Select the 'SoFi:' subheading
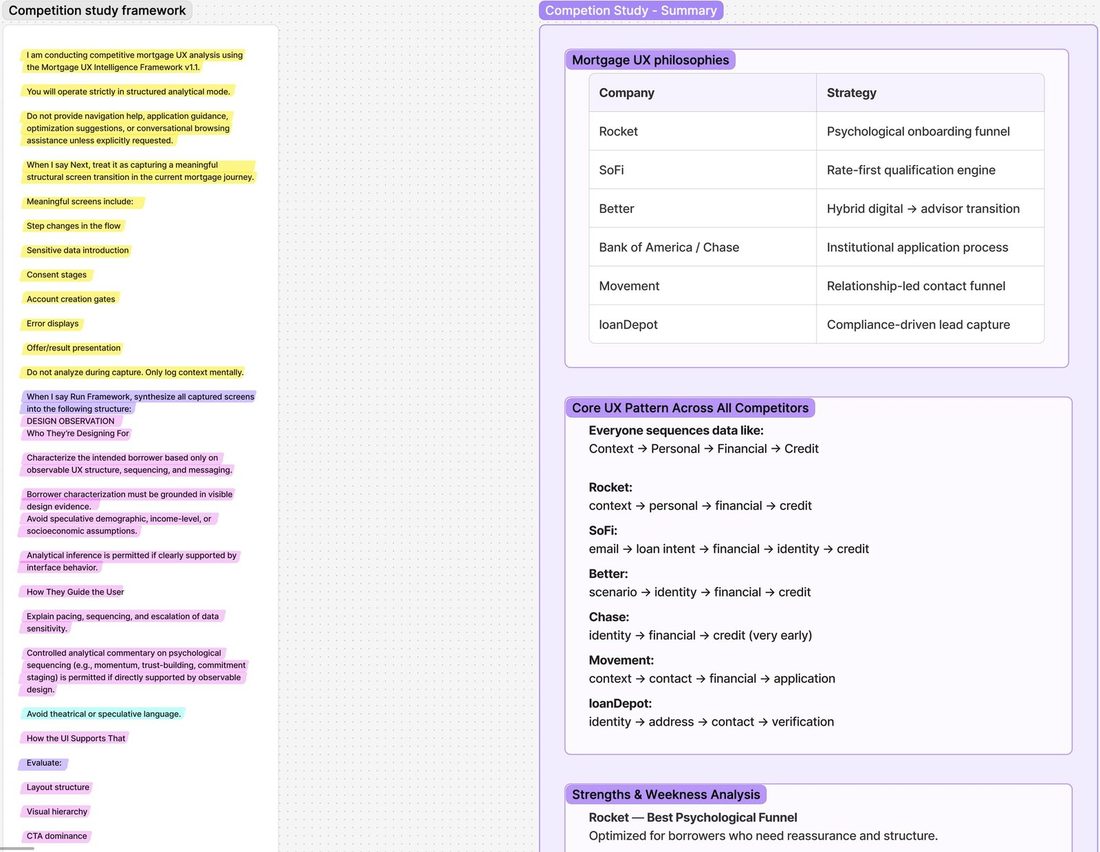The width and height of the screenshot is (1100, 852). coord(603,531)
